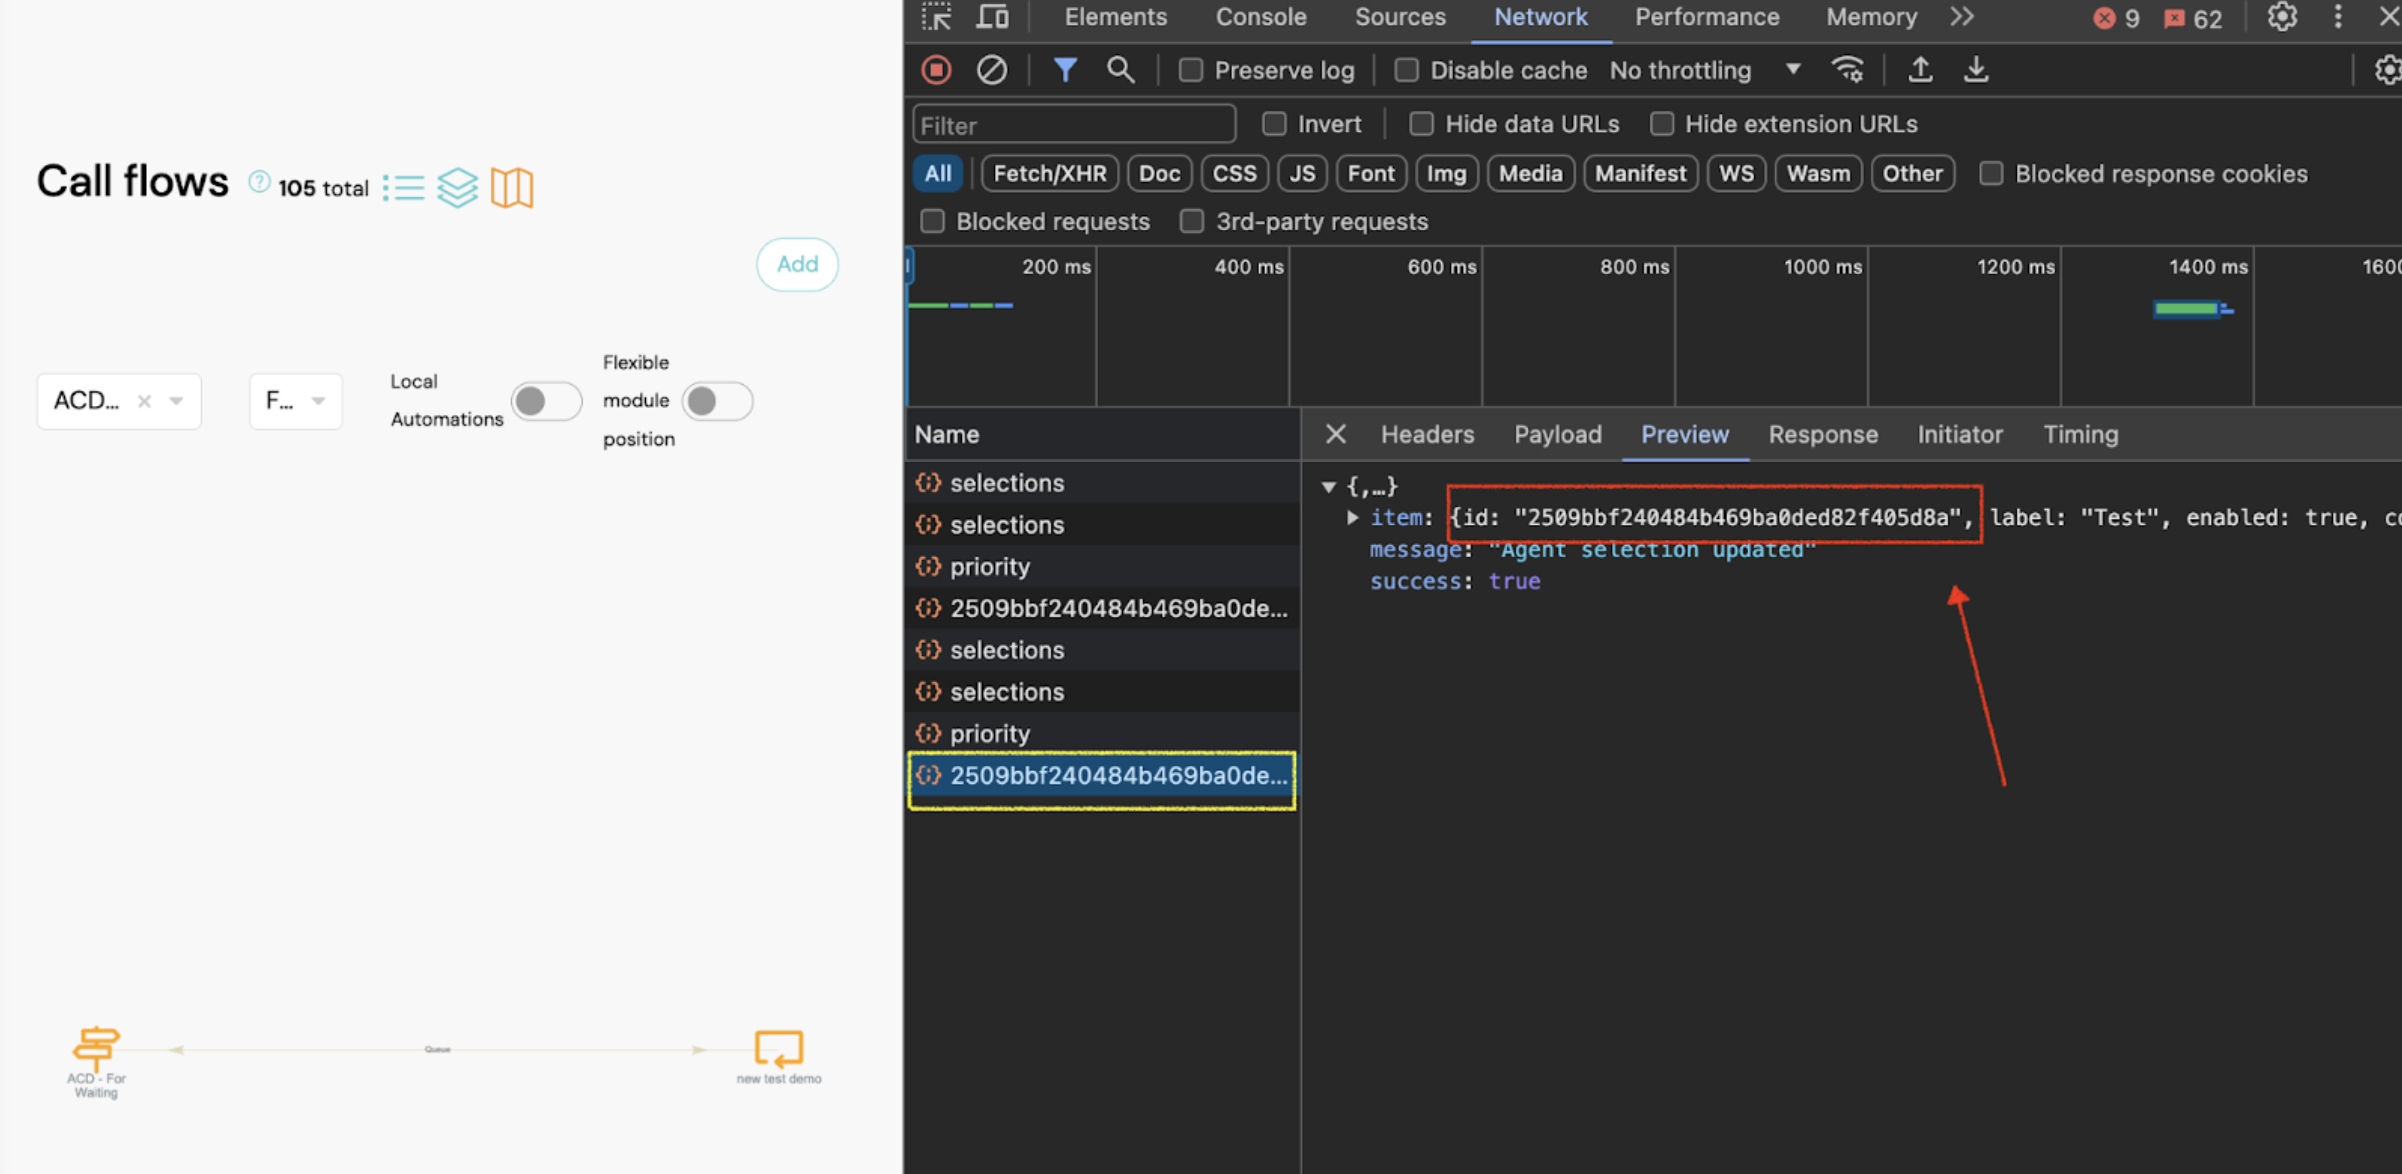
Task: Open the ACD dropdown arrow
Action: 177,401
